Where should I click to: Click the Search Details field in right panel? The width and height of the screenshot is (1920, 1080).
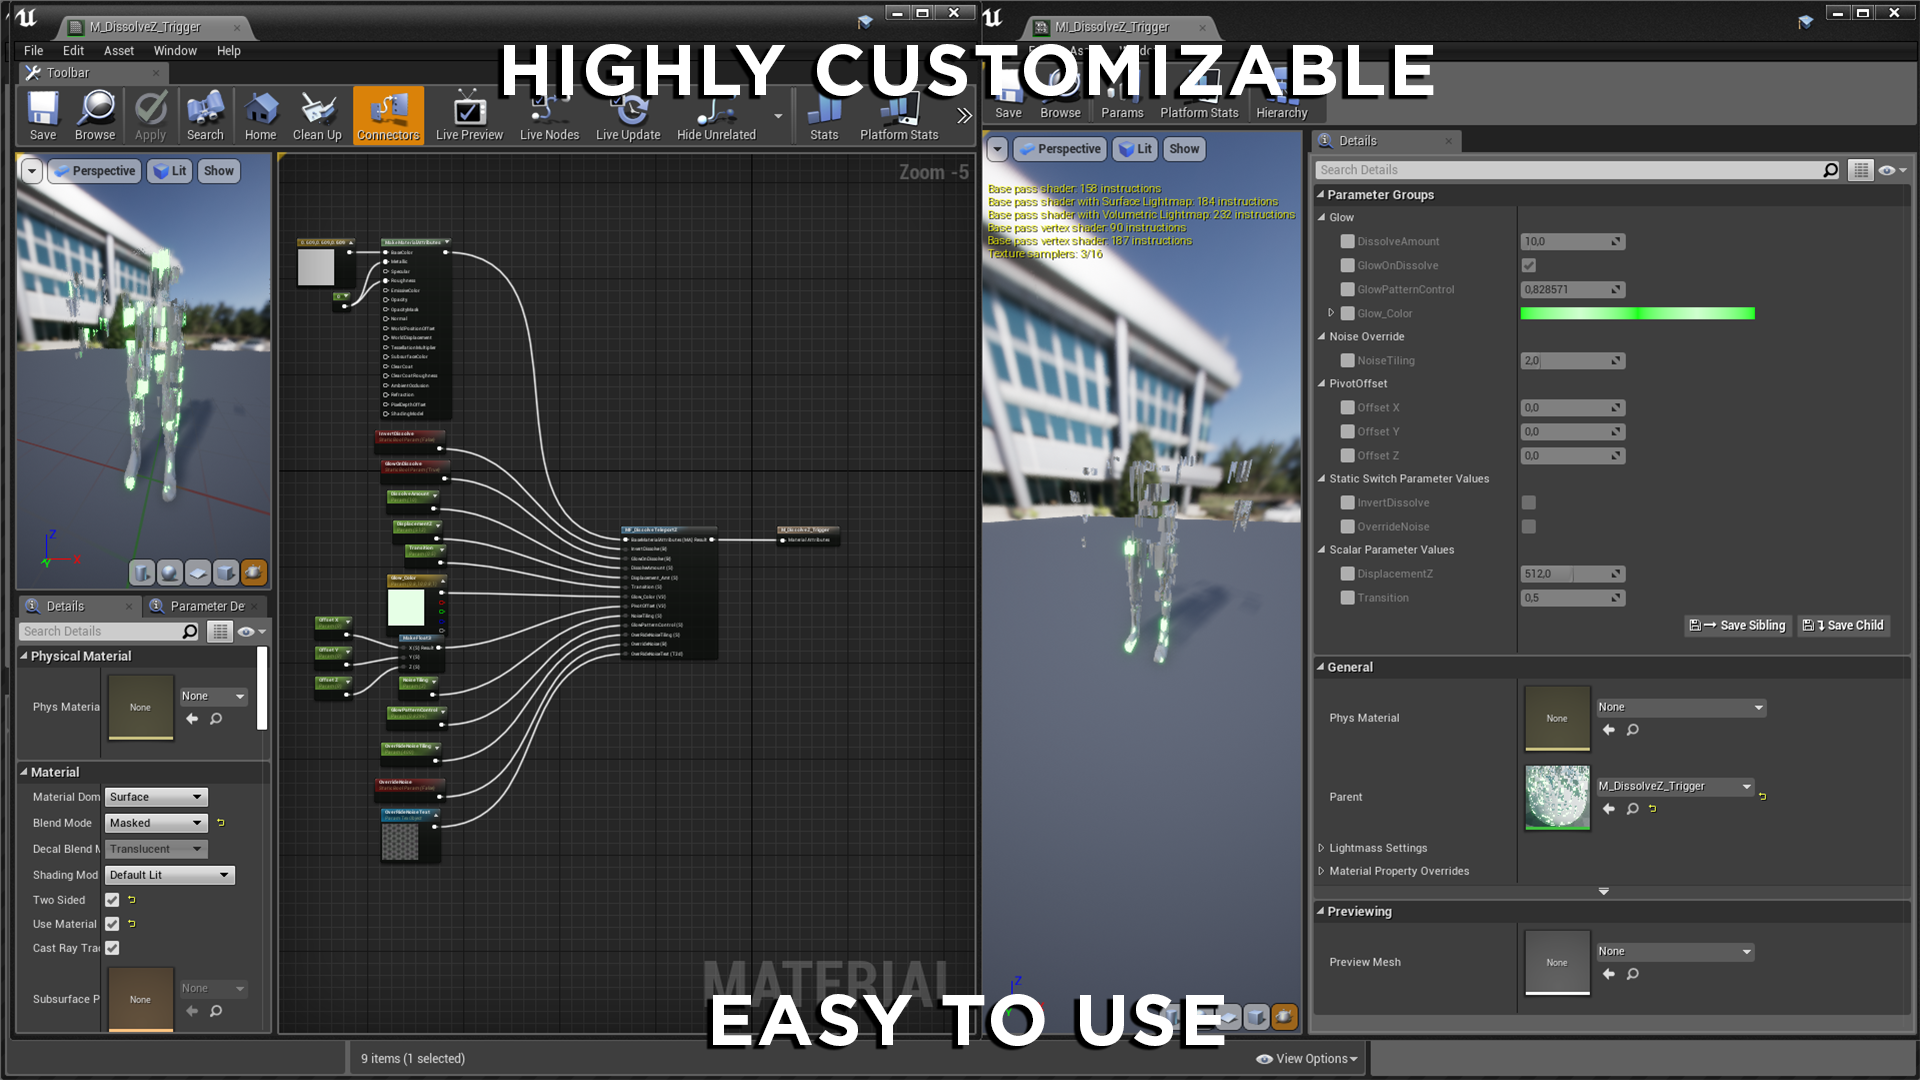point(1569,170)
